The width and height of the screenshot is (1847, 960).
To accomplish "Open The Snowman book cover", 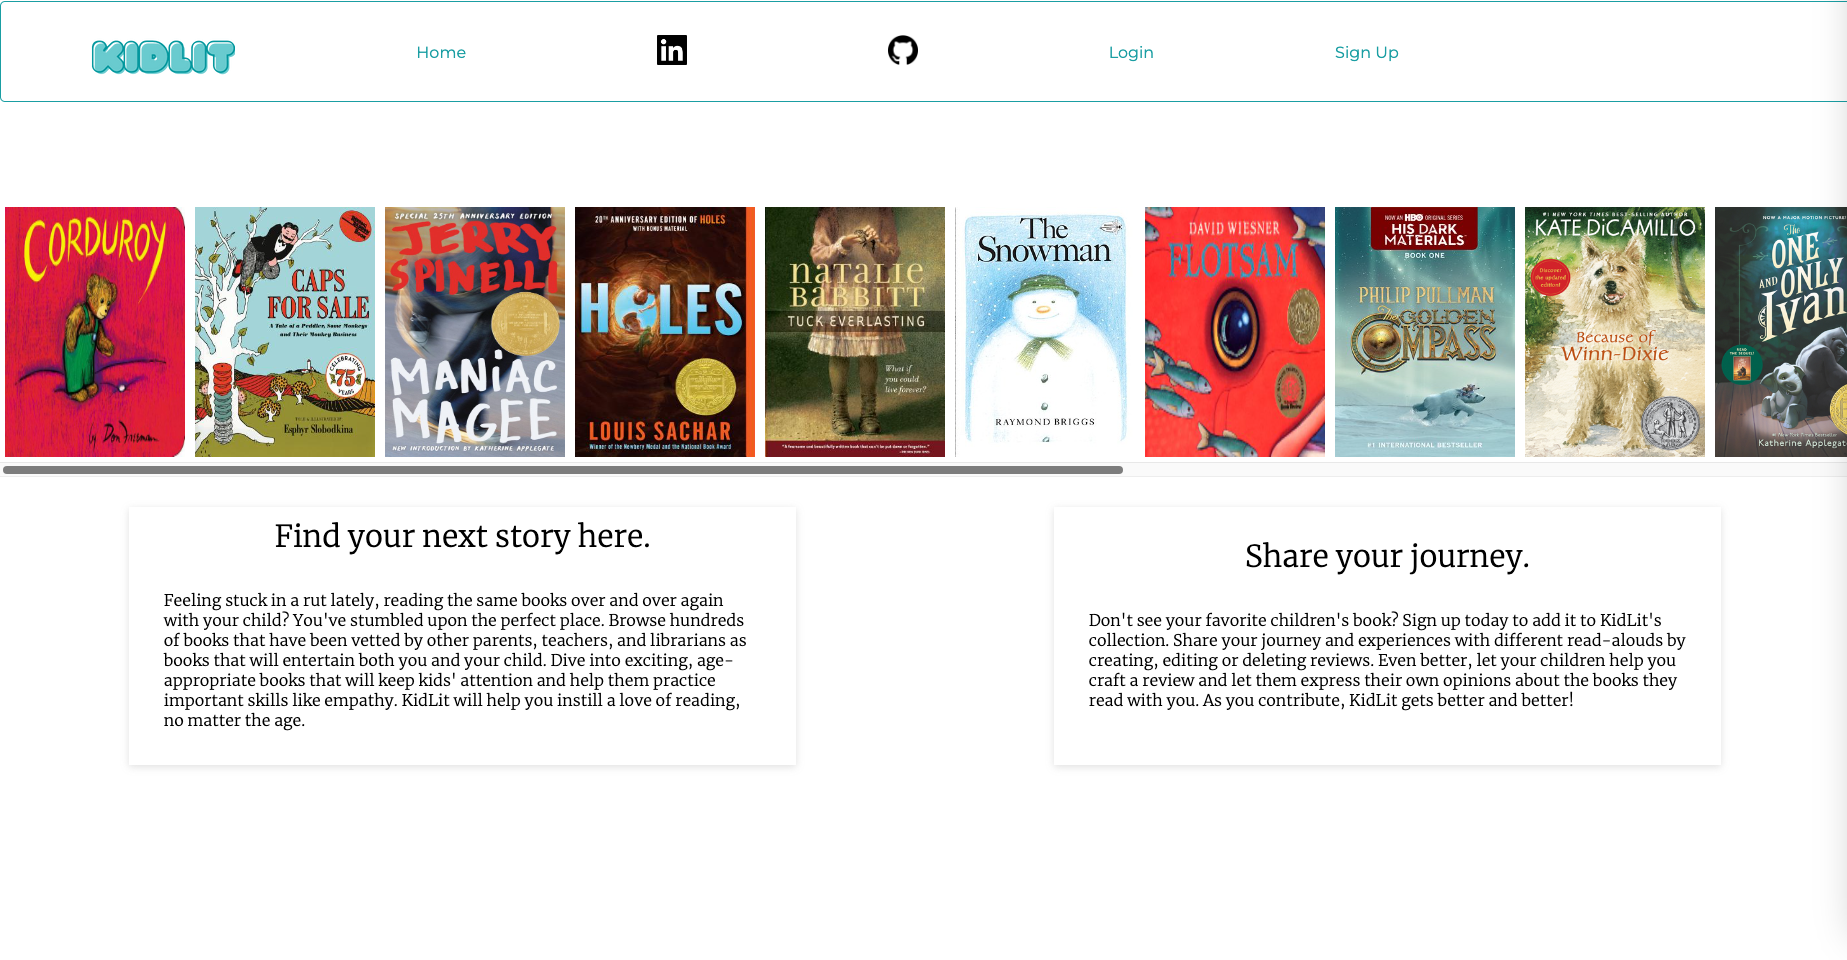I will (x=1045, y=332).
